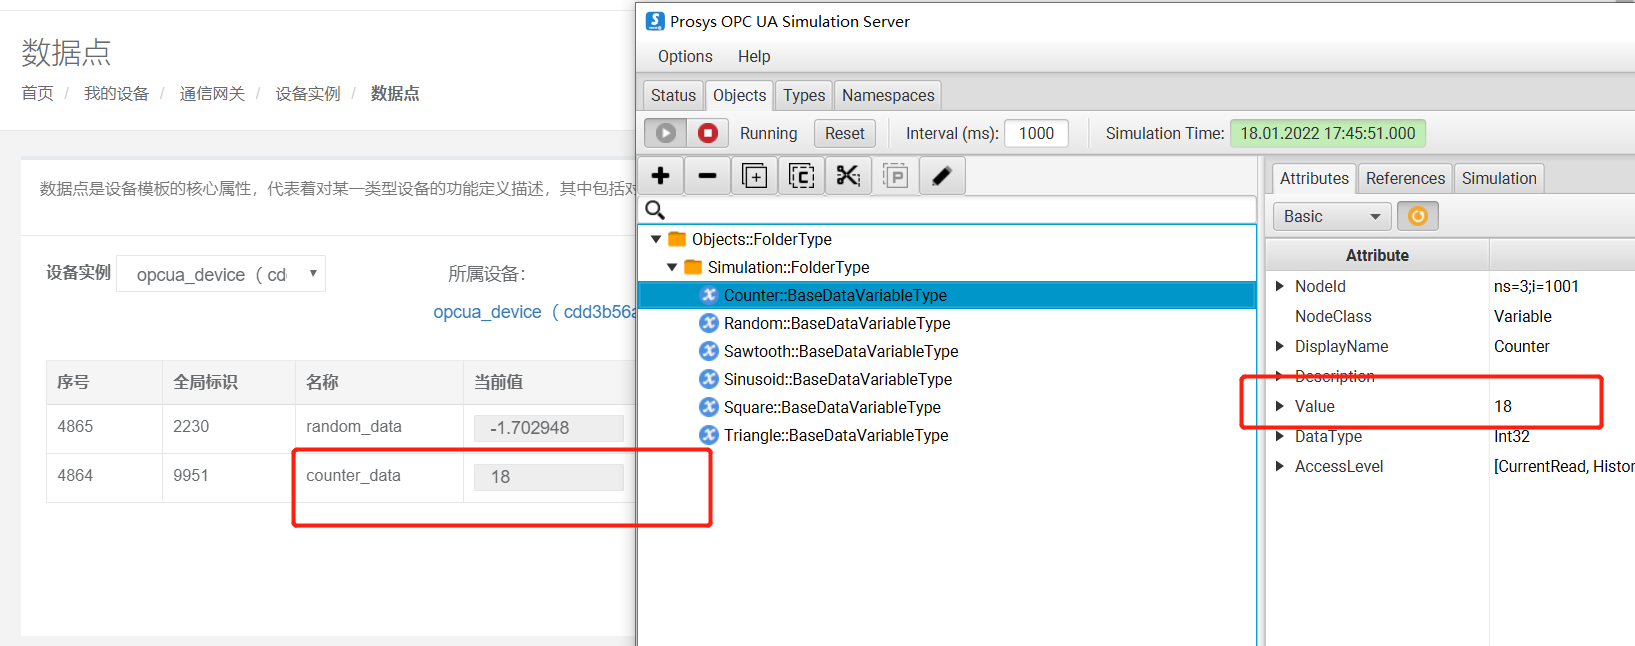The width and height of the screenshot is (1635, 646).
Task: Open the Basic attribute view dropdown
Action: 1331,216
